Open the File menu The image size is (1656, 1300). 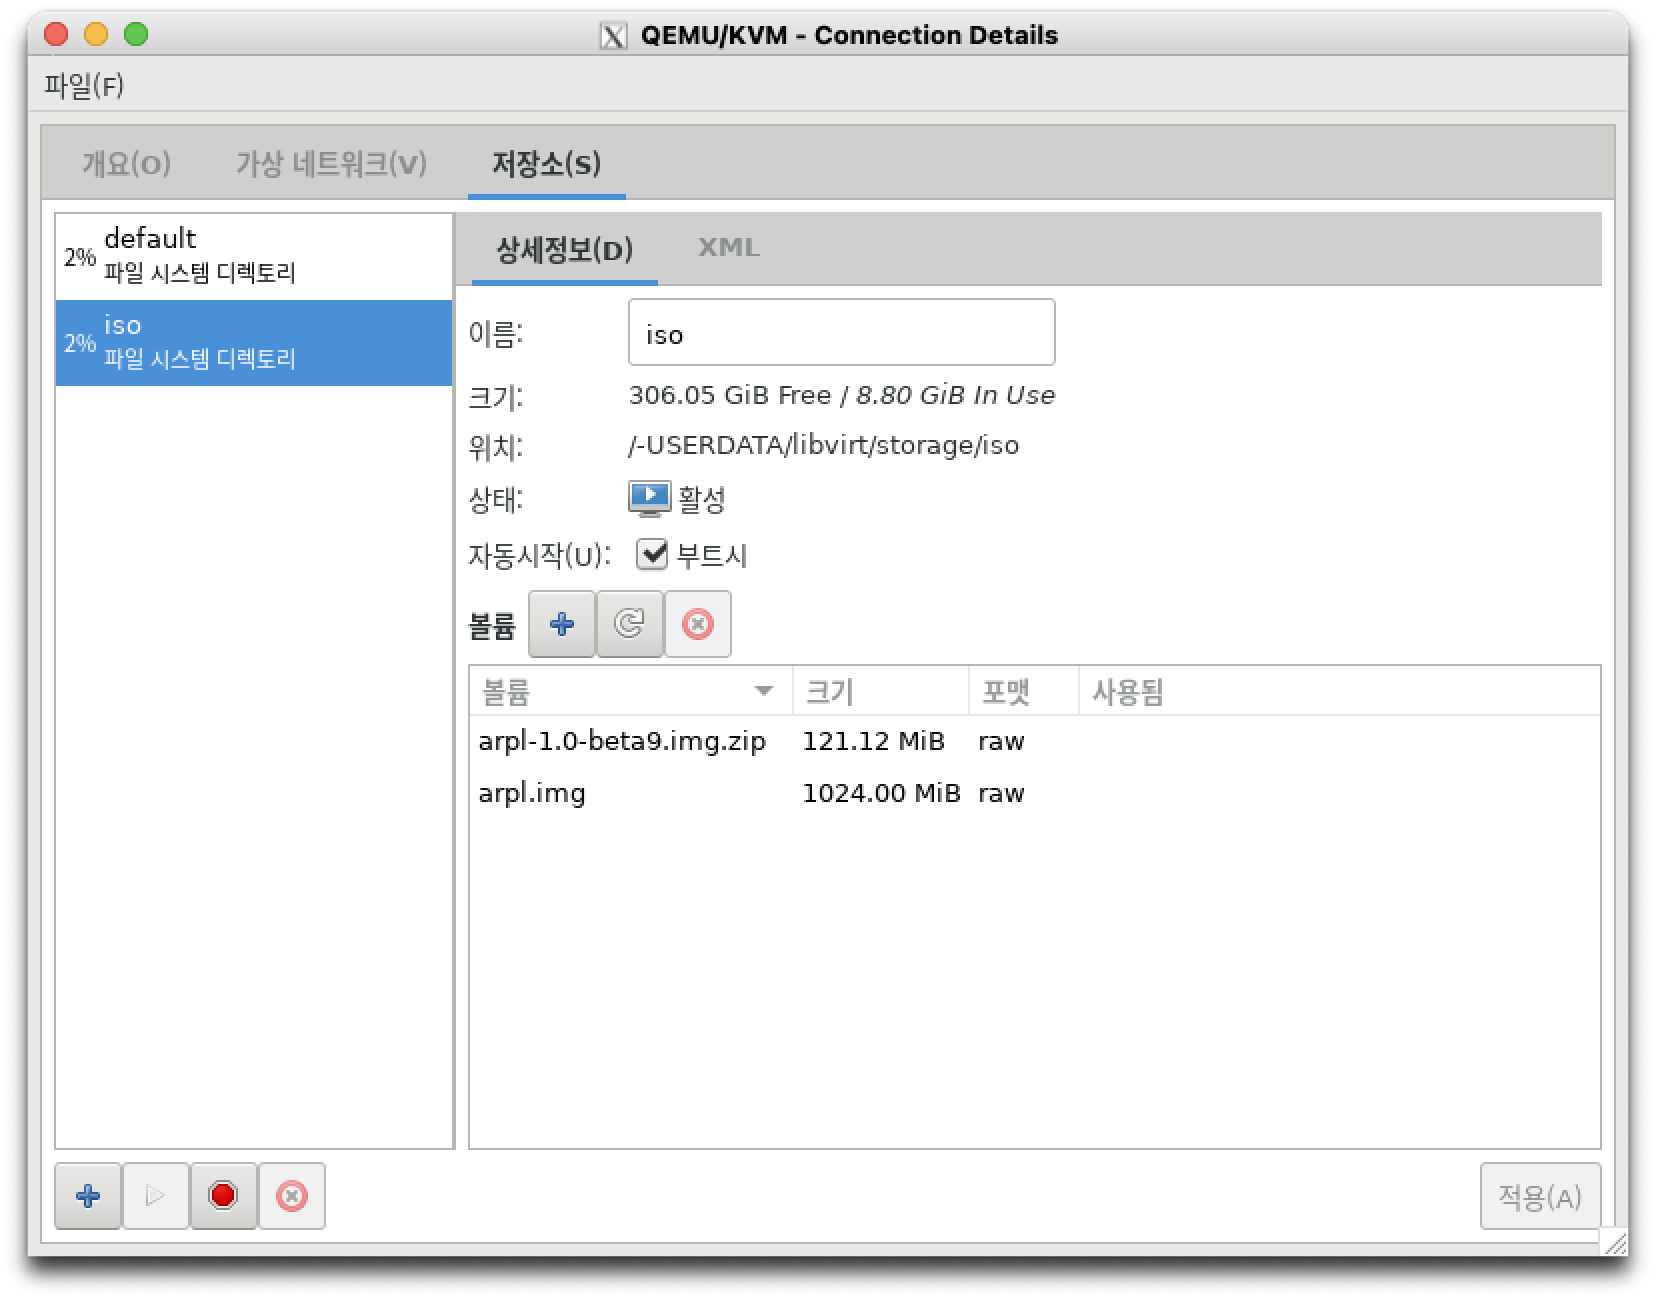click(x=84, y=86)
